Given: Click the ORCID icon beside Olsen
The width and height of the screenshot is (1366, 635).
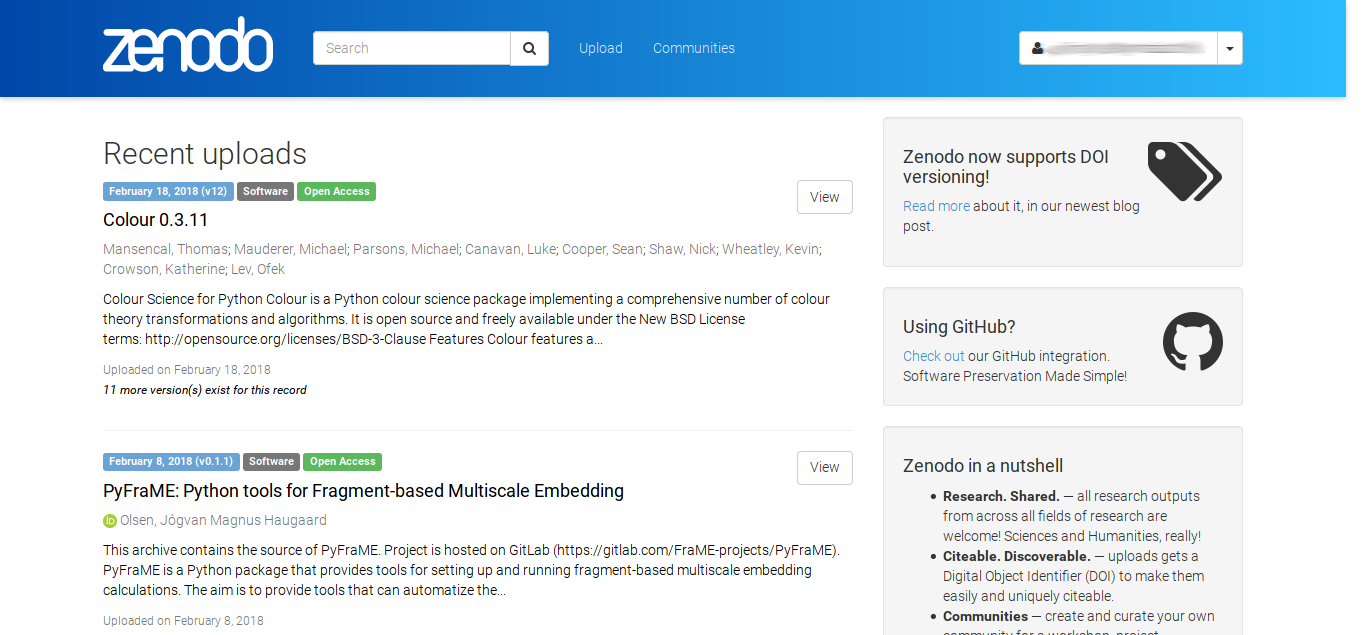Looking at the screenshot, I should [x=110, y=521].
